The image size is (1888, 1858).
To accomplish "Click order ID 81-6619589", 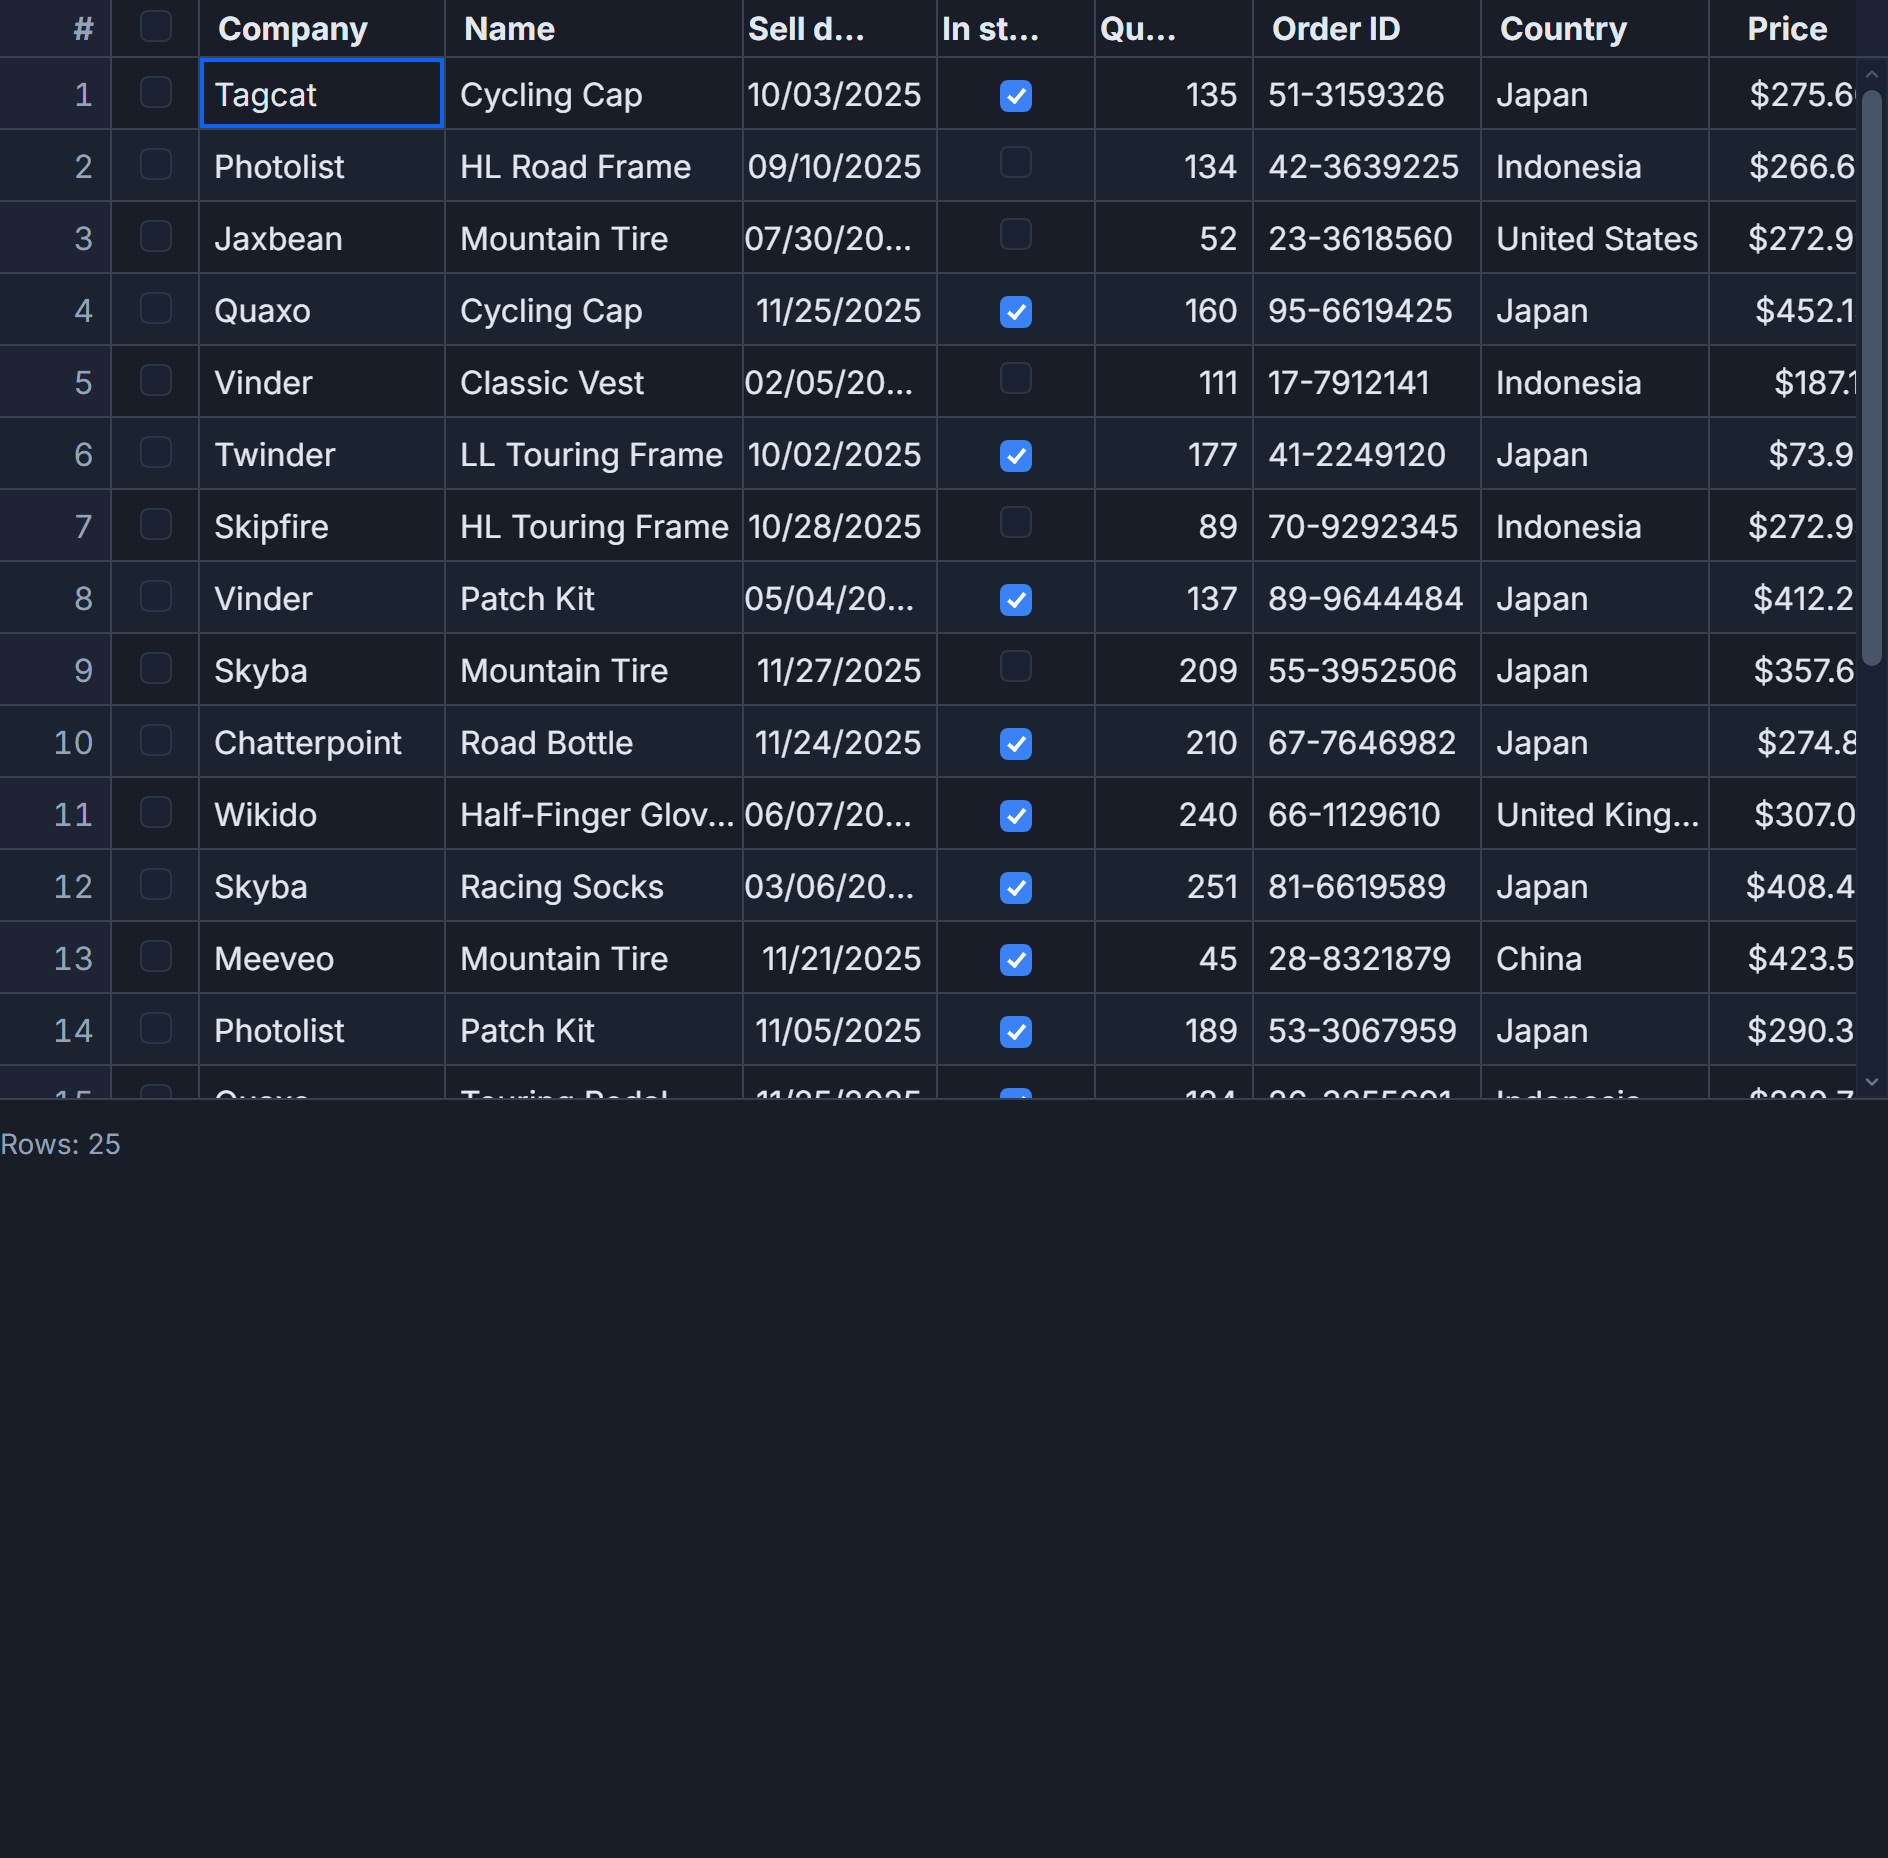I will tap(1367, 886).
